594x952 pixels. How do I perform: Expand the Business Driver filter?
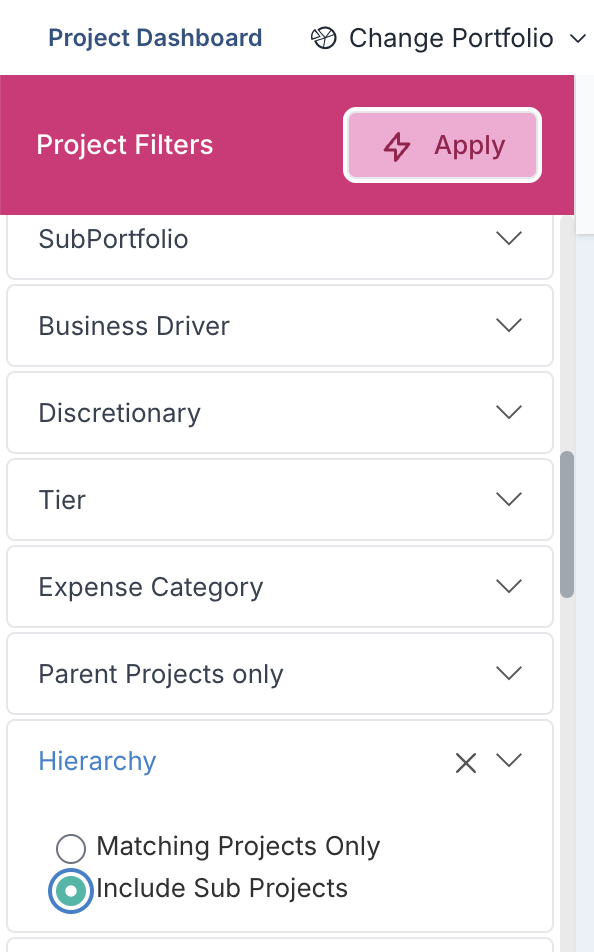coord(280,325)
